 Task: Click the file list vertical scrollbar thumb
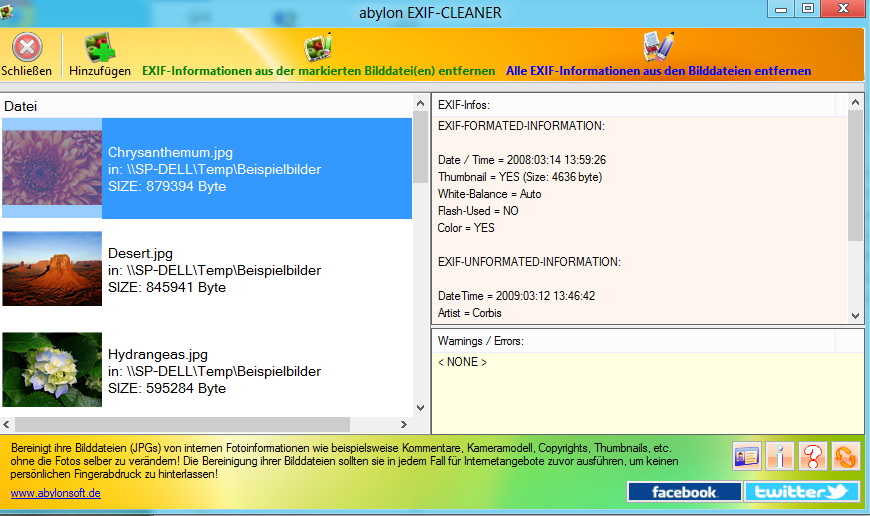[420, 148]
